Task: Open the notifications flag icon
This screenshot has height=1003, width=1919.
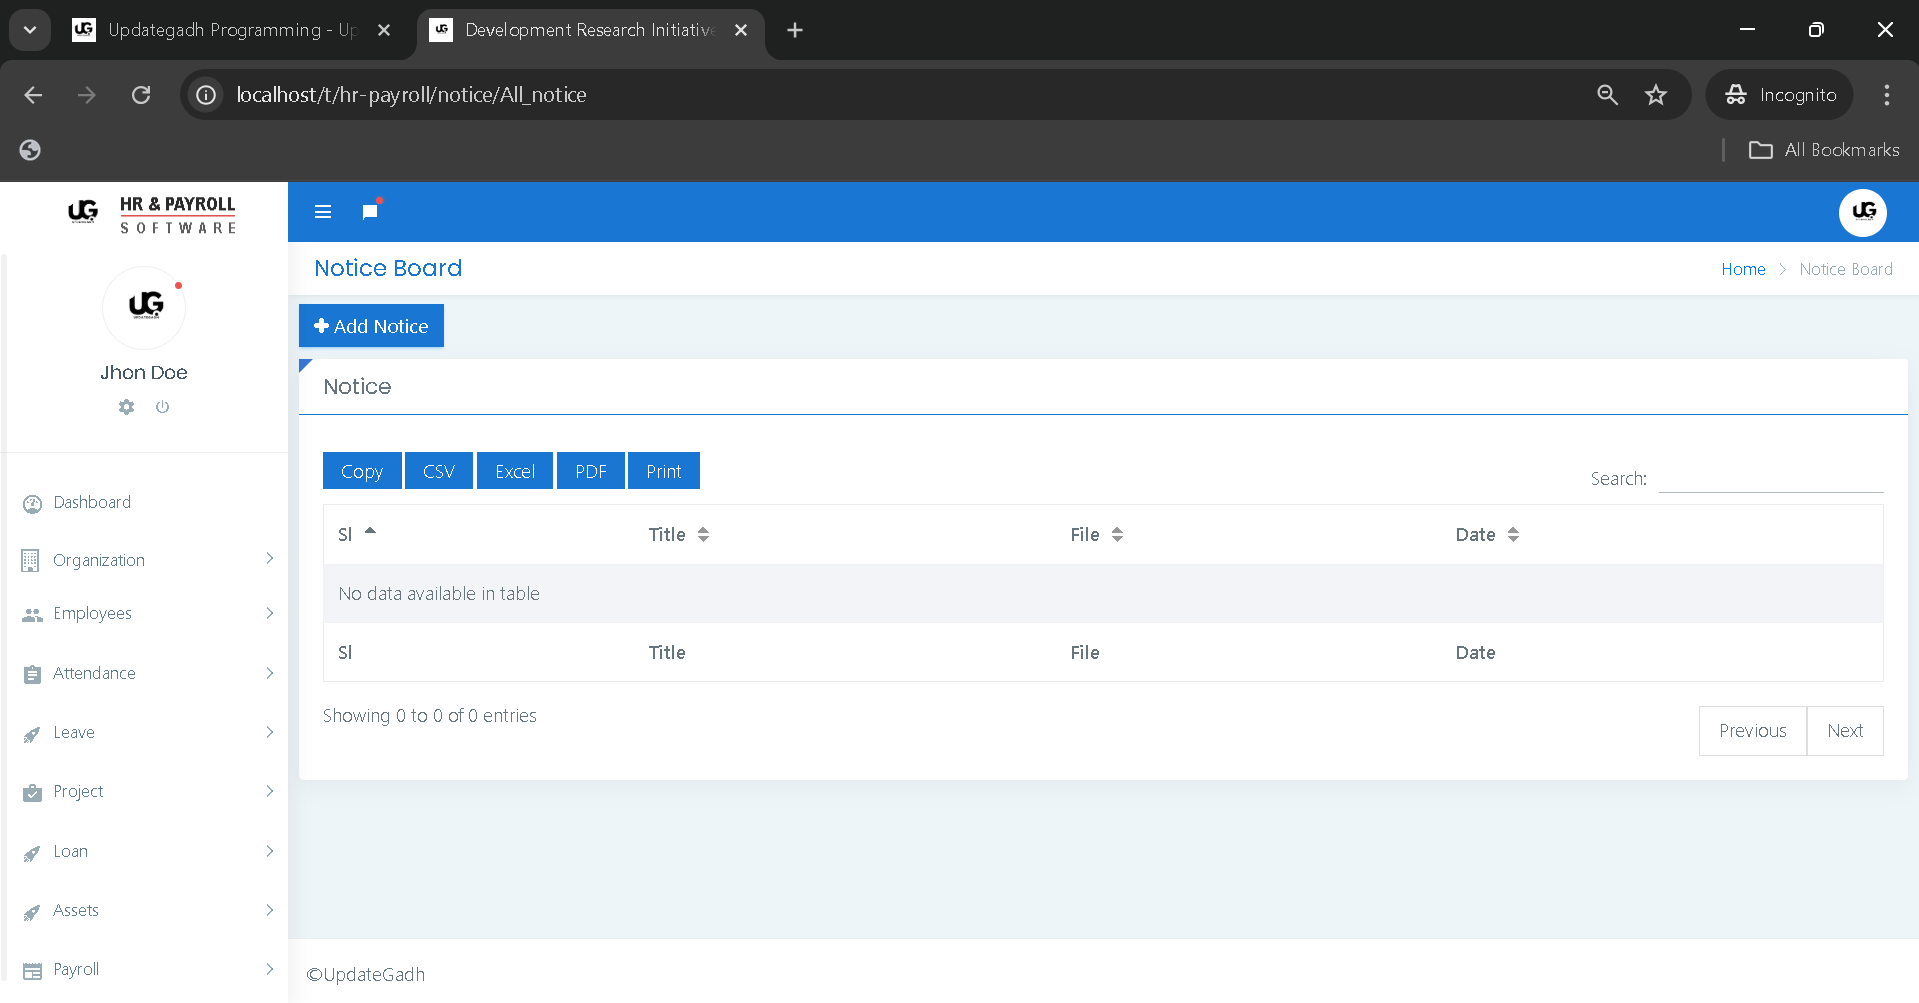Action: [370, 211]
